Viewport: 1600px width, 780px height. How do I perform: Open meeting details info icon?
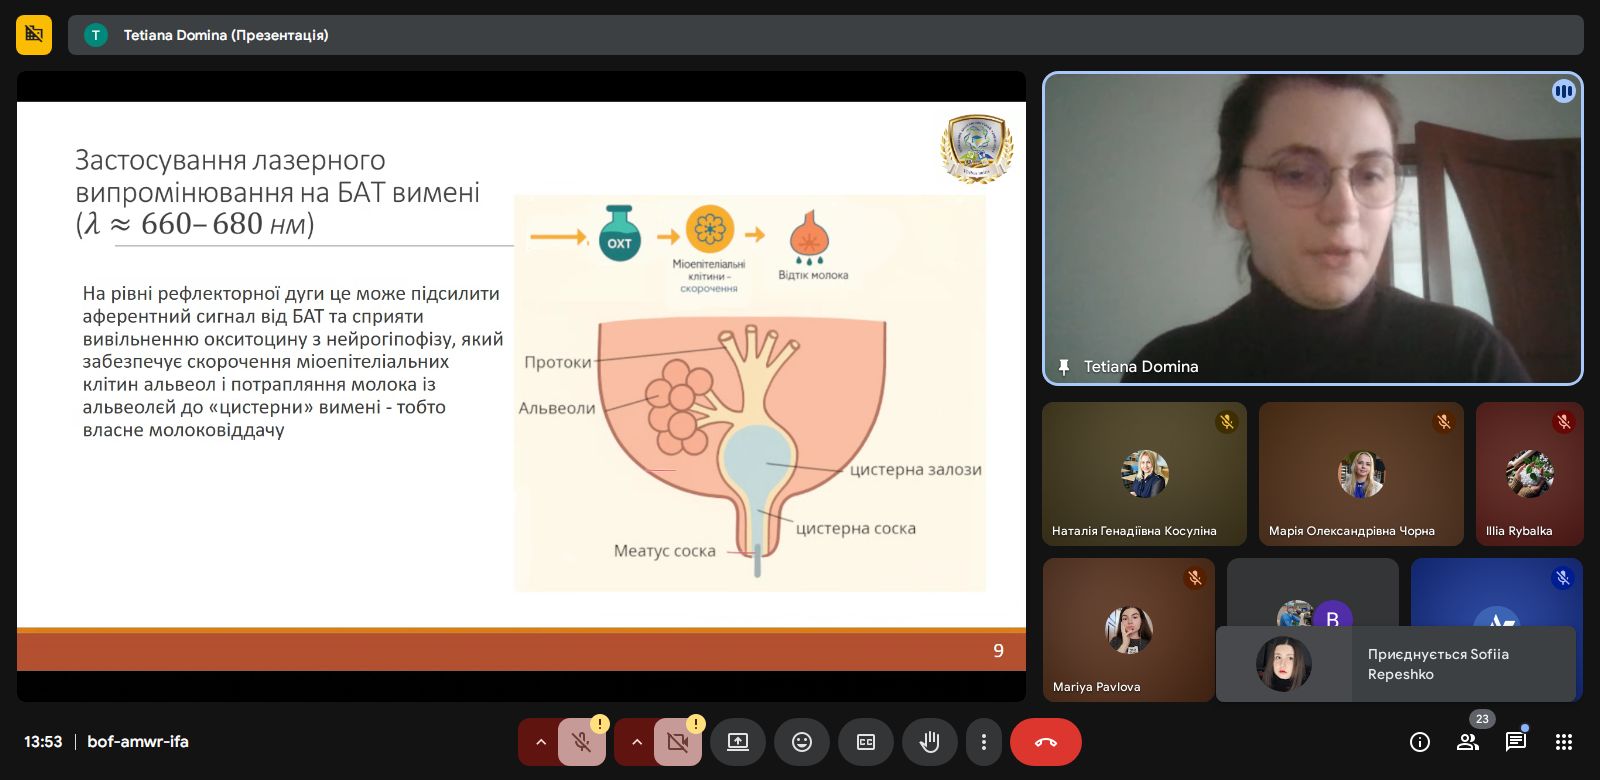[1419, 742]
